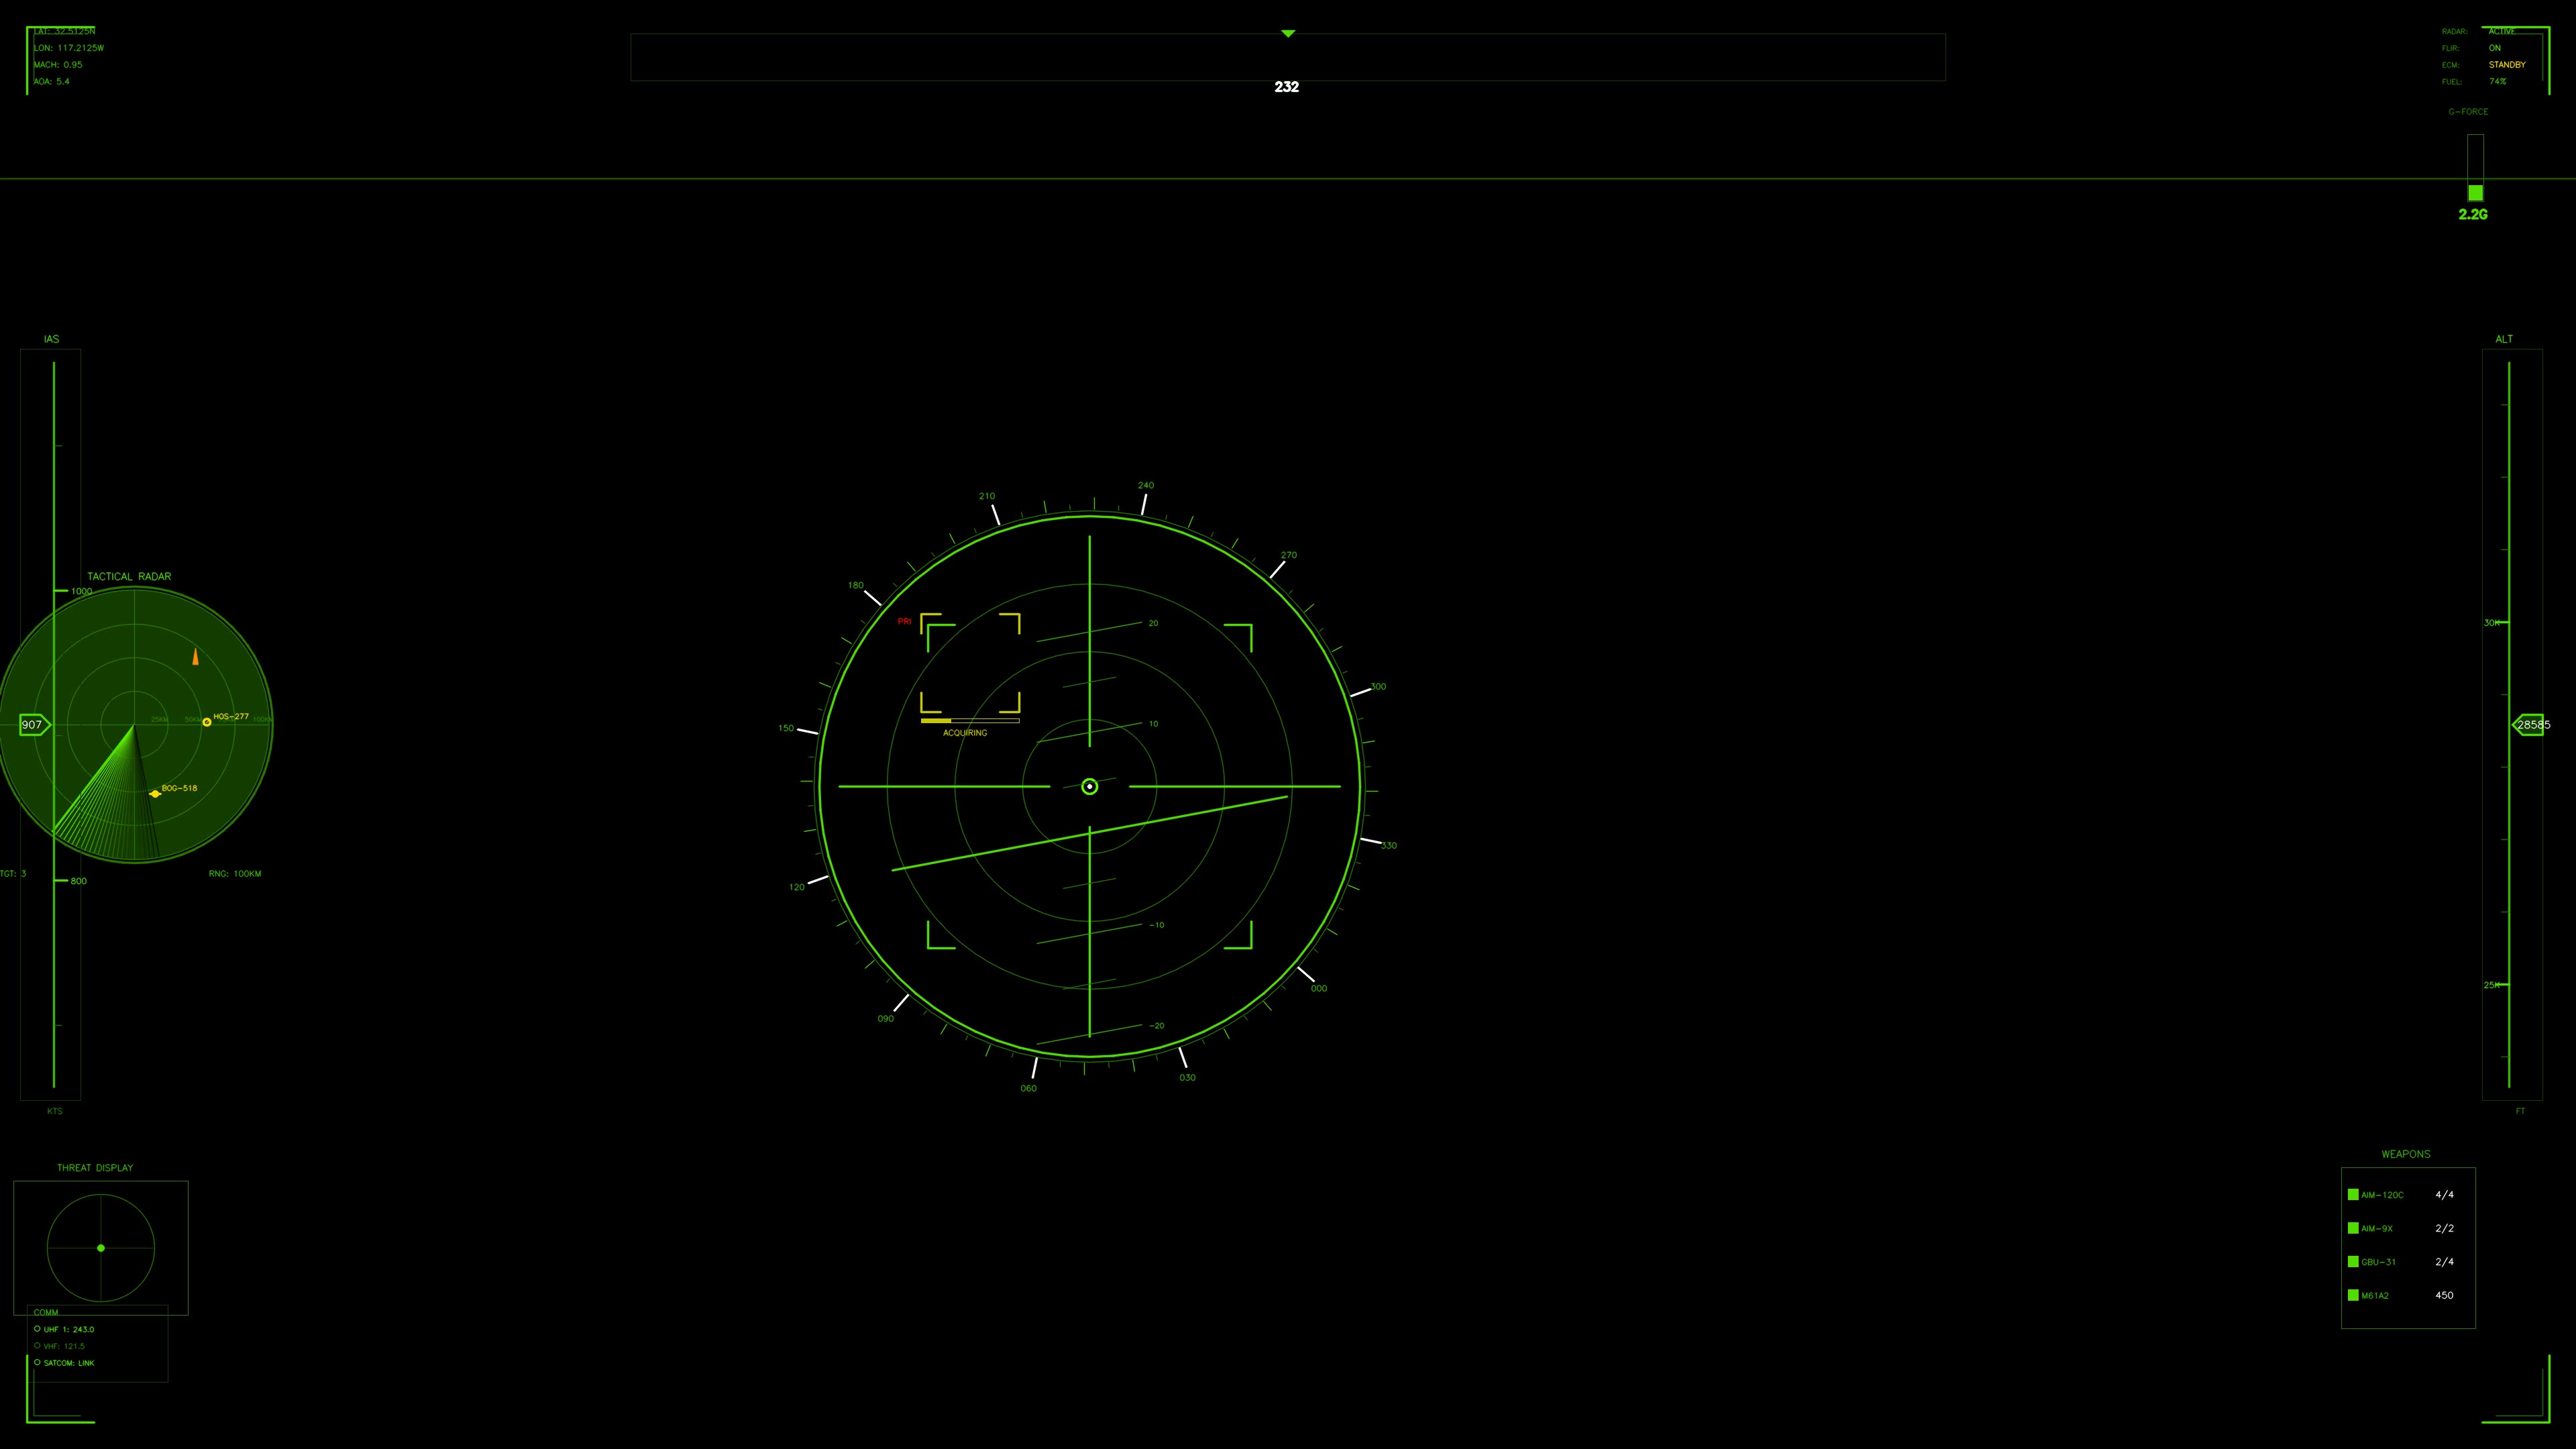
Task: Select the AIM-9X missile status icon
Action: click(2354, 1228)
